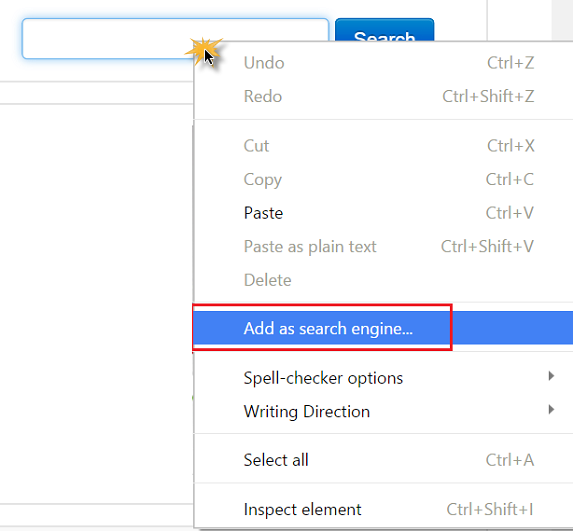573x531 pixels.
Task: Select Undo in context menu
Action: click(x=383, y=63)
